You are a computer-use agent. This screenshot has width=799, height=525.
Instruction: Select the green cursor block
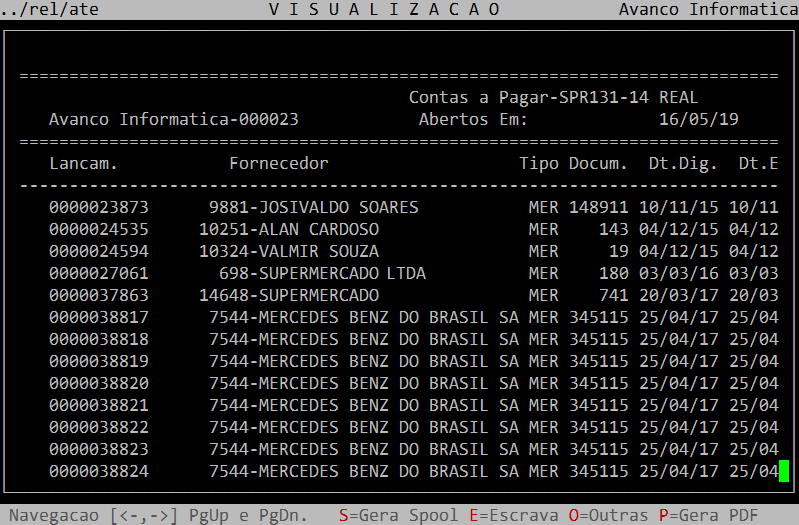point(784,471)
